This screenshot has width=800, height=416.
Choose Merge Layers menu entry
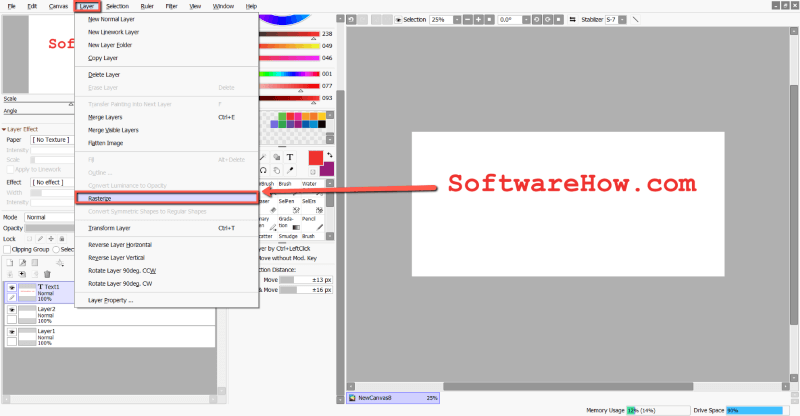(x=167, y=117)
